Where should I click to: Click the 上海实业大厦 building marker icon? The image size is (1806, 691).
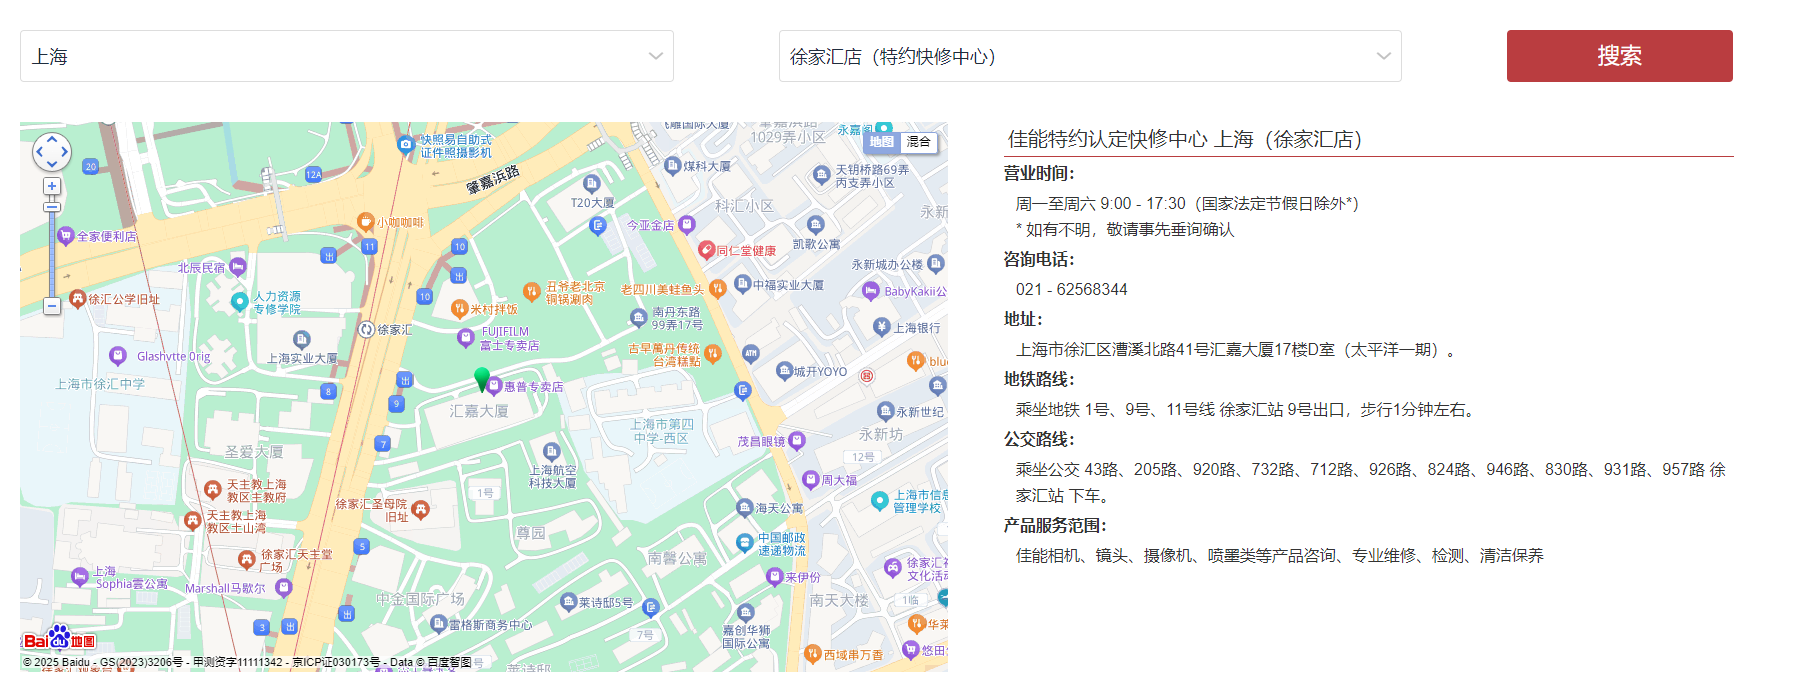tap(302, 340)
